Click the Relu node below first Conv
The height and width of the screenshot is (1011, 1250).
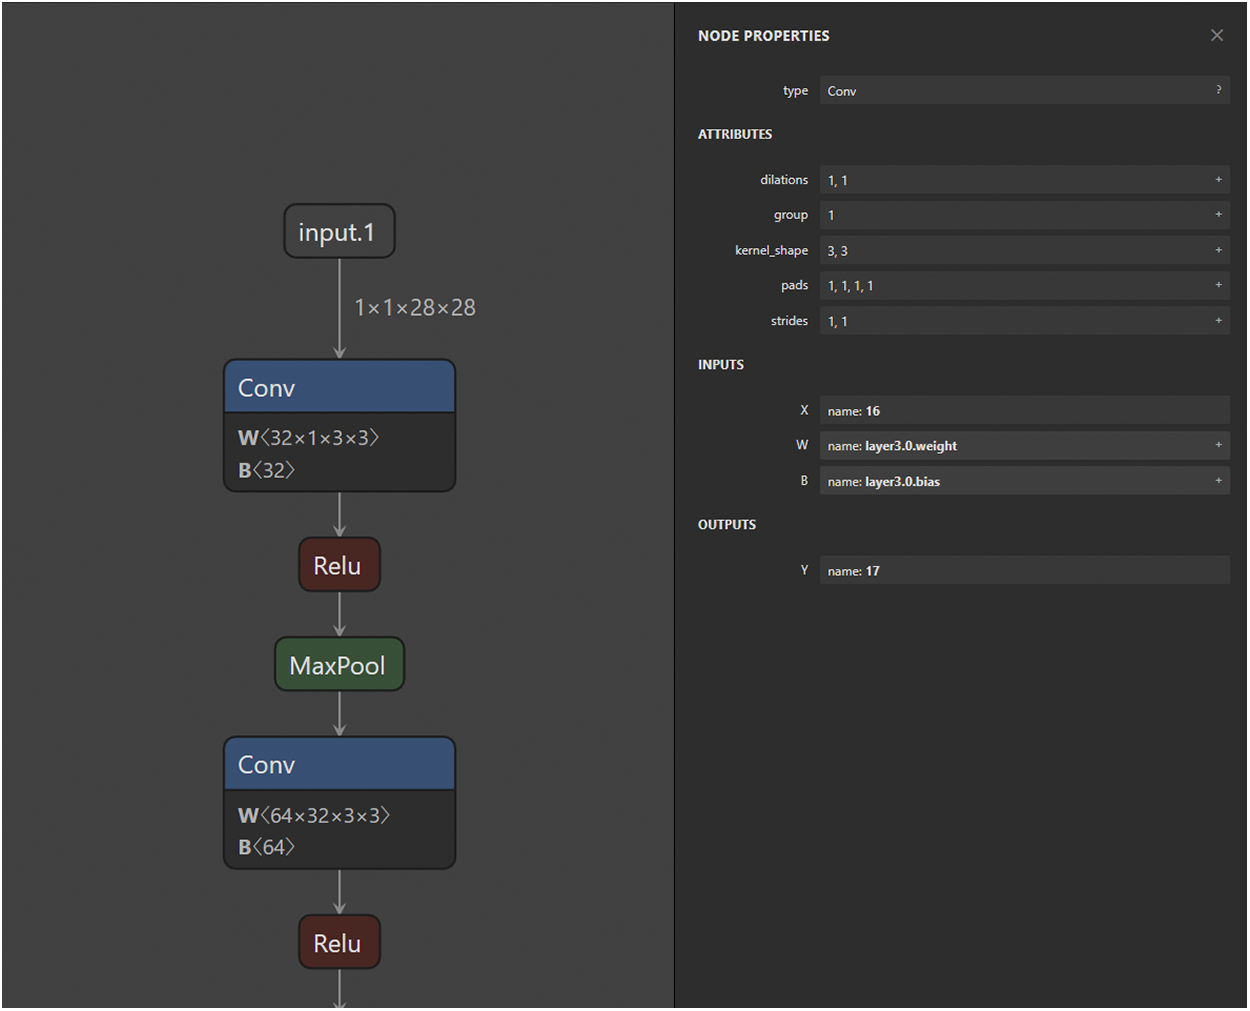339,566
